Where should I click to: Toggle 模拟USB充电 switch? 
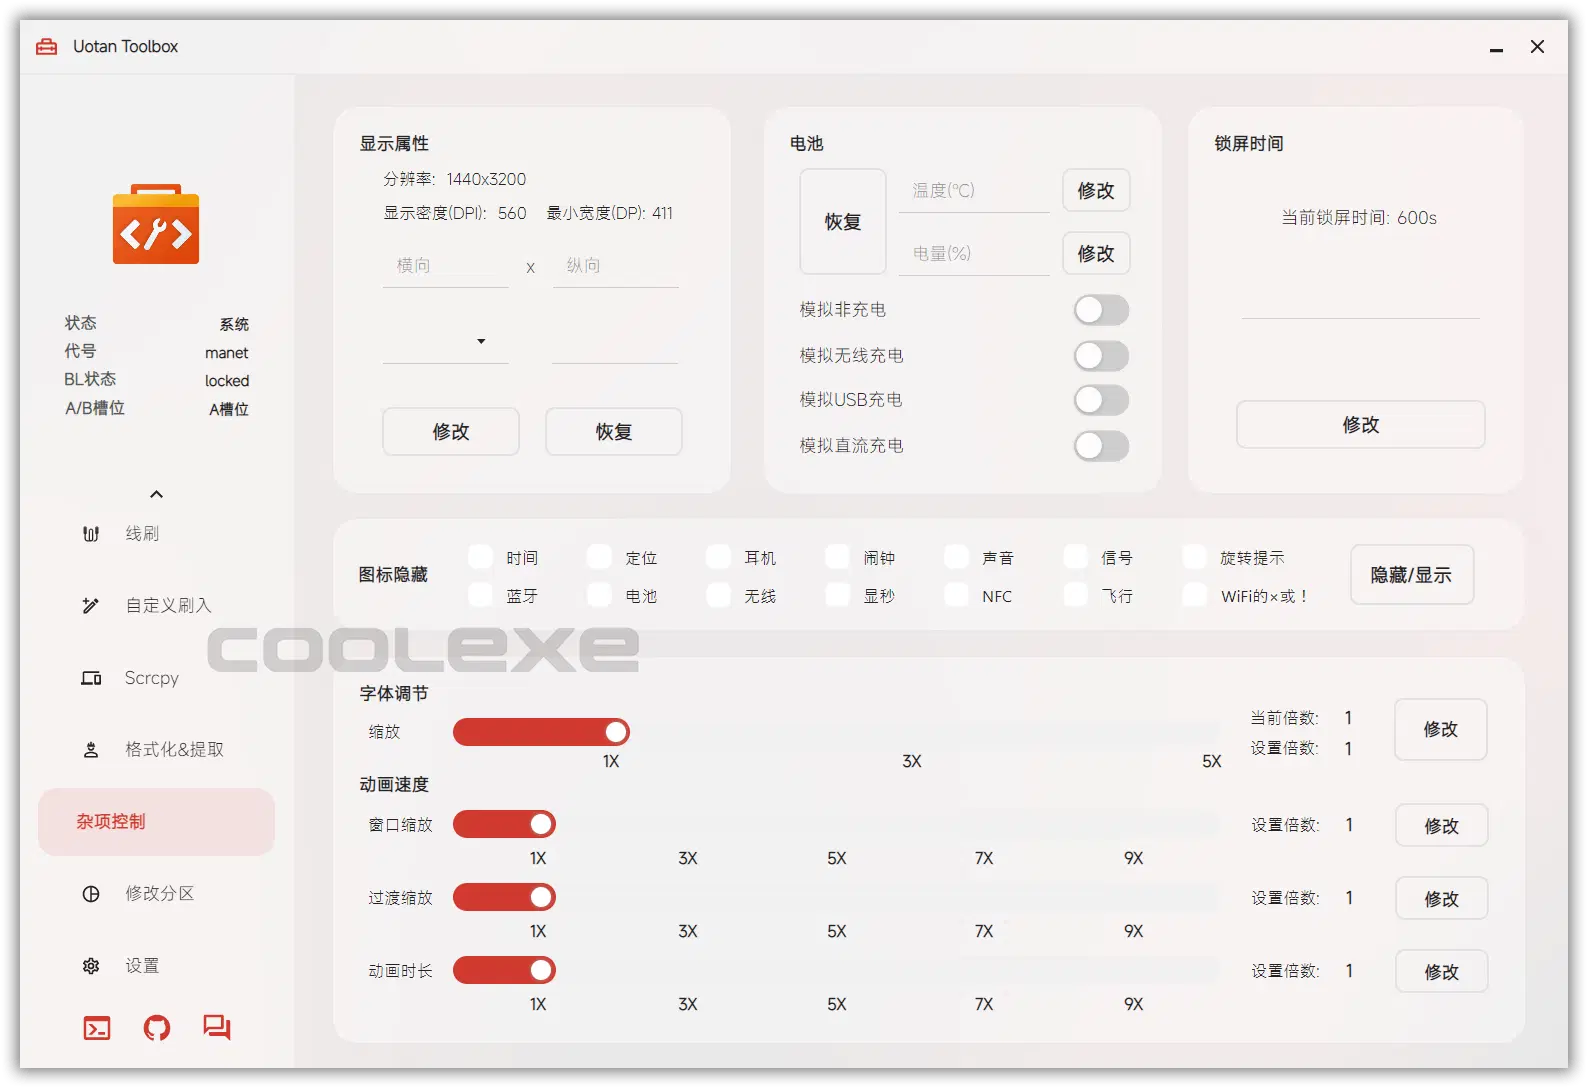click(x=1101, y=400)
